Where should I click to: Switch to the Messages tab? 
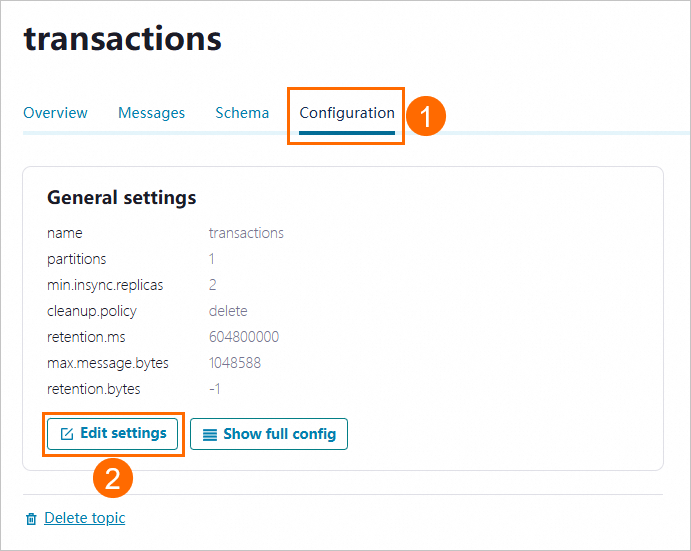(x=151, y=113)
